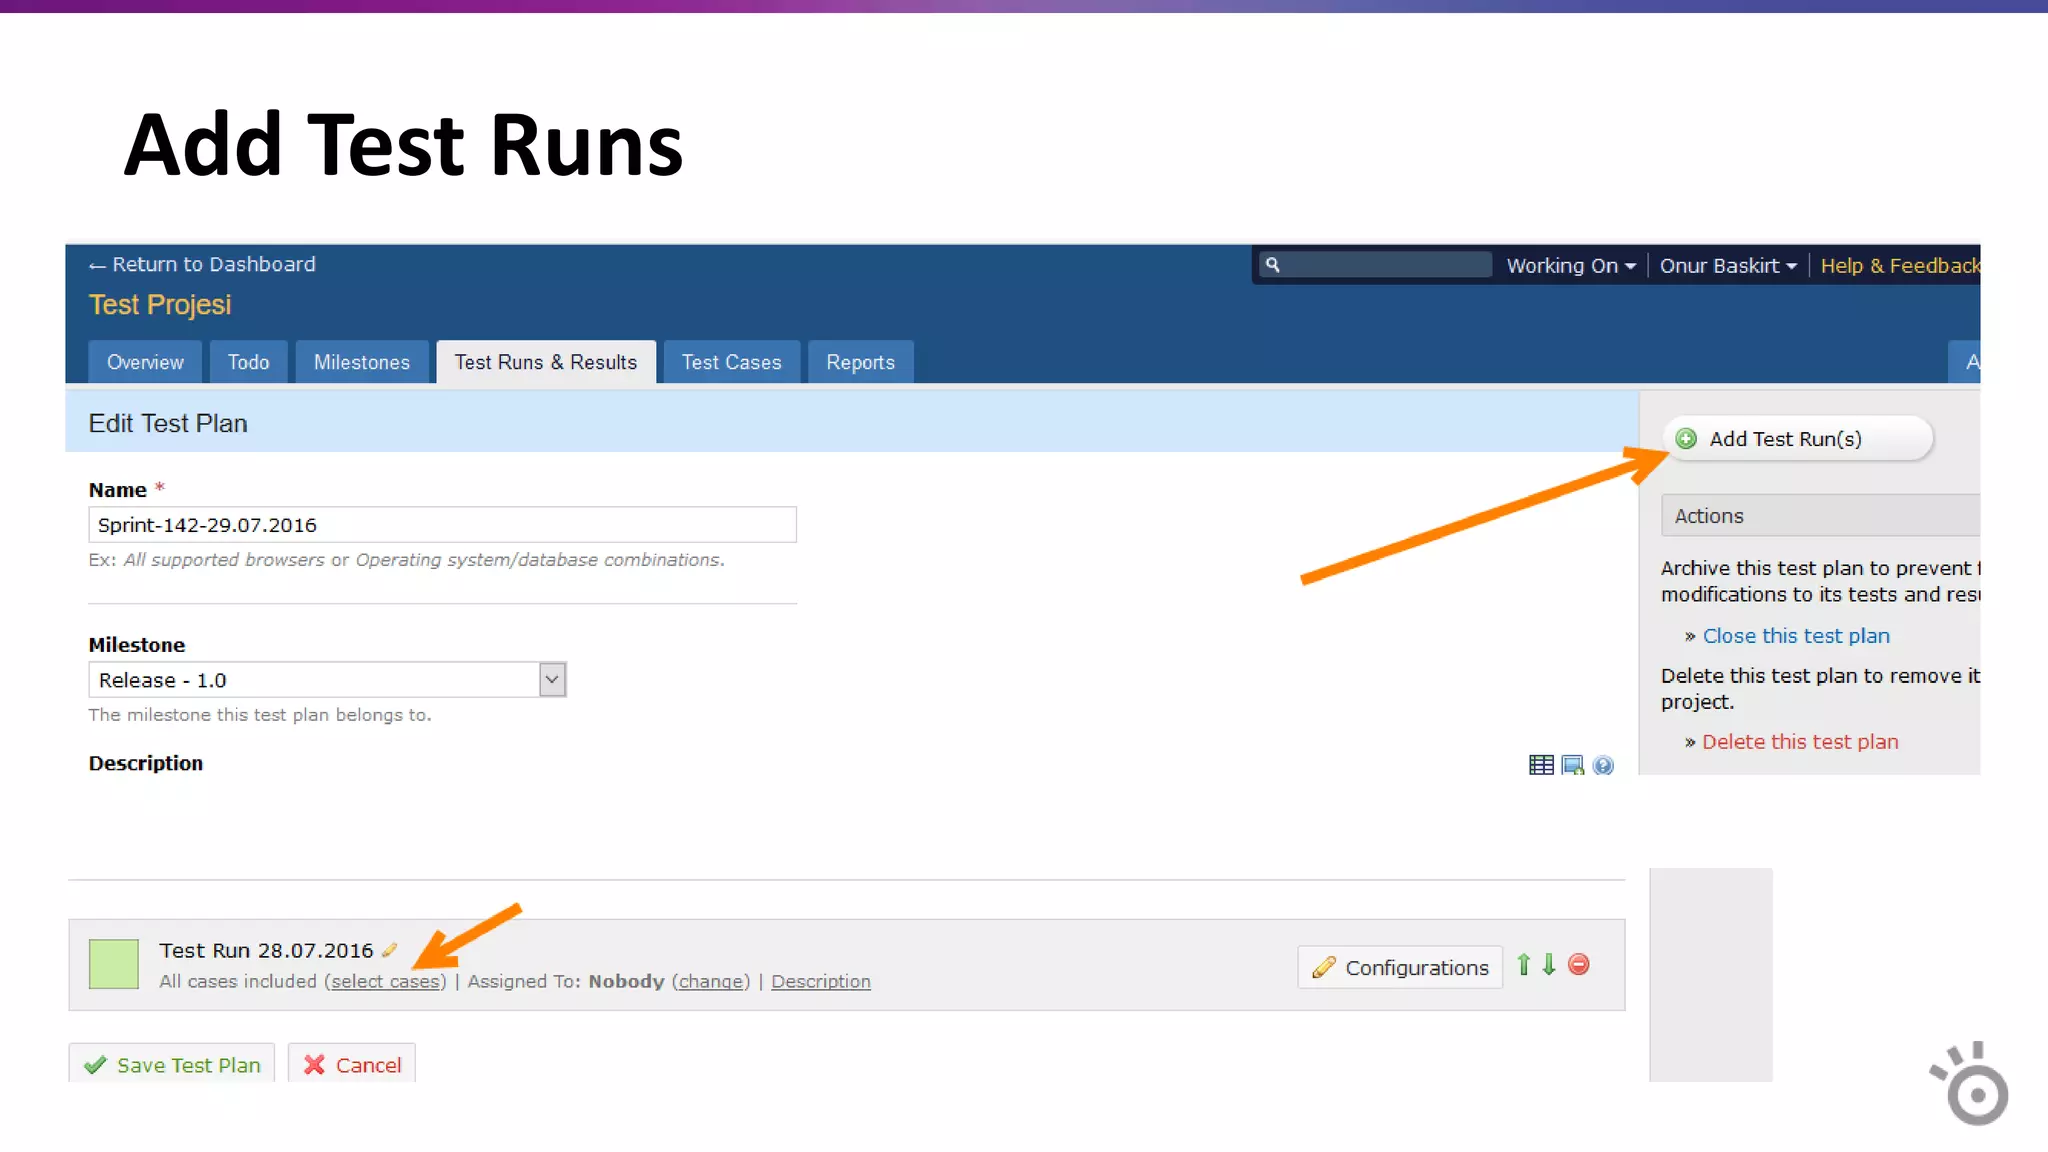Click the Test Projesi project title
Image resolution: width=2048 pixels, height=1152 pixels.
click(x=160, y=305)
